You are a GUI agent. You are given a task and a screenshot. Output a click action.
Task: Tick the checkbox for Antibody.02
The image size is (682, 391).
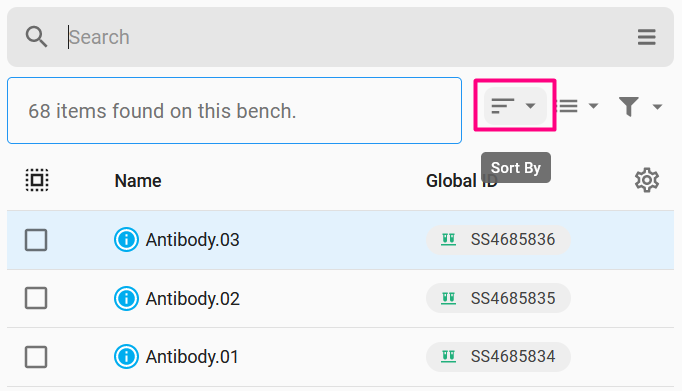[36, 298]
